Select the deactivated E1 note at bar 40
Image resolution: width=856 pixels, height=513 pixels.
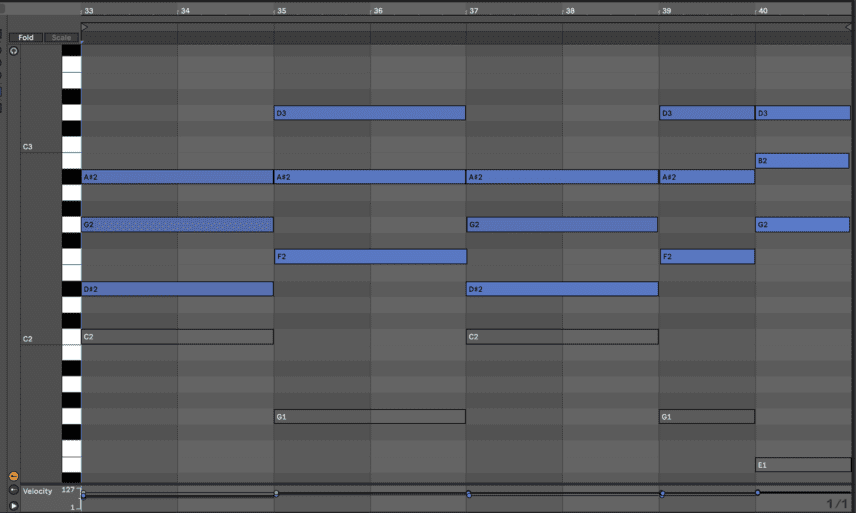(803, 465)
